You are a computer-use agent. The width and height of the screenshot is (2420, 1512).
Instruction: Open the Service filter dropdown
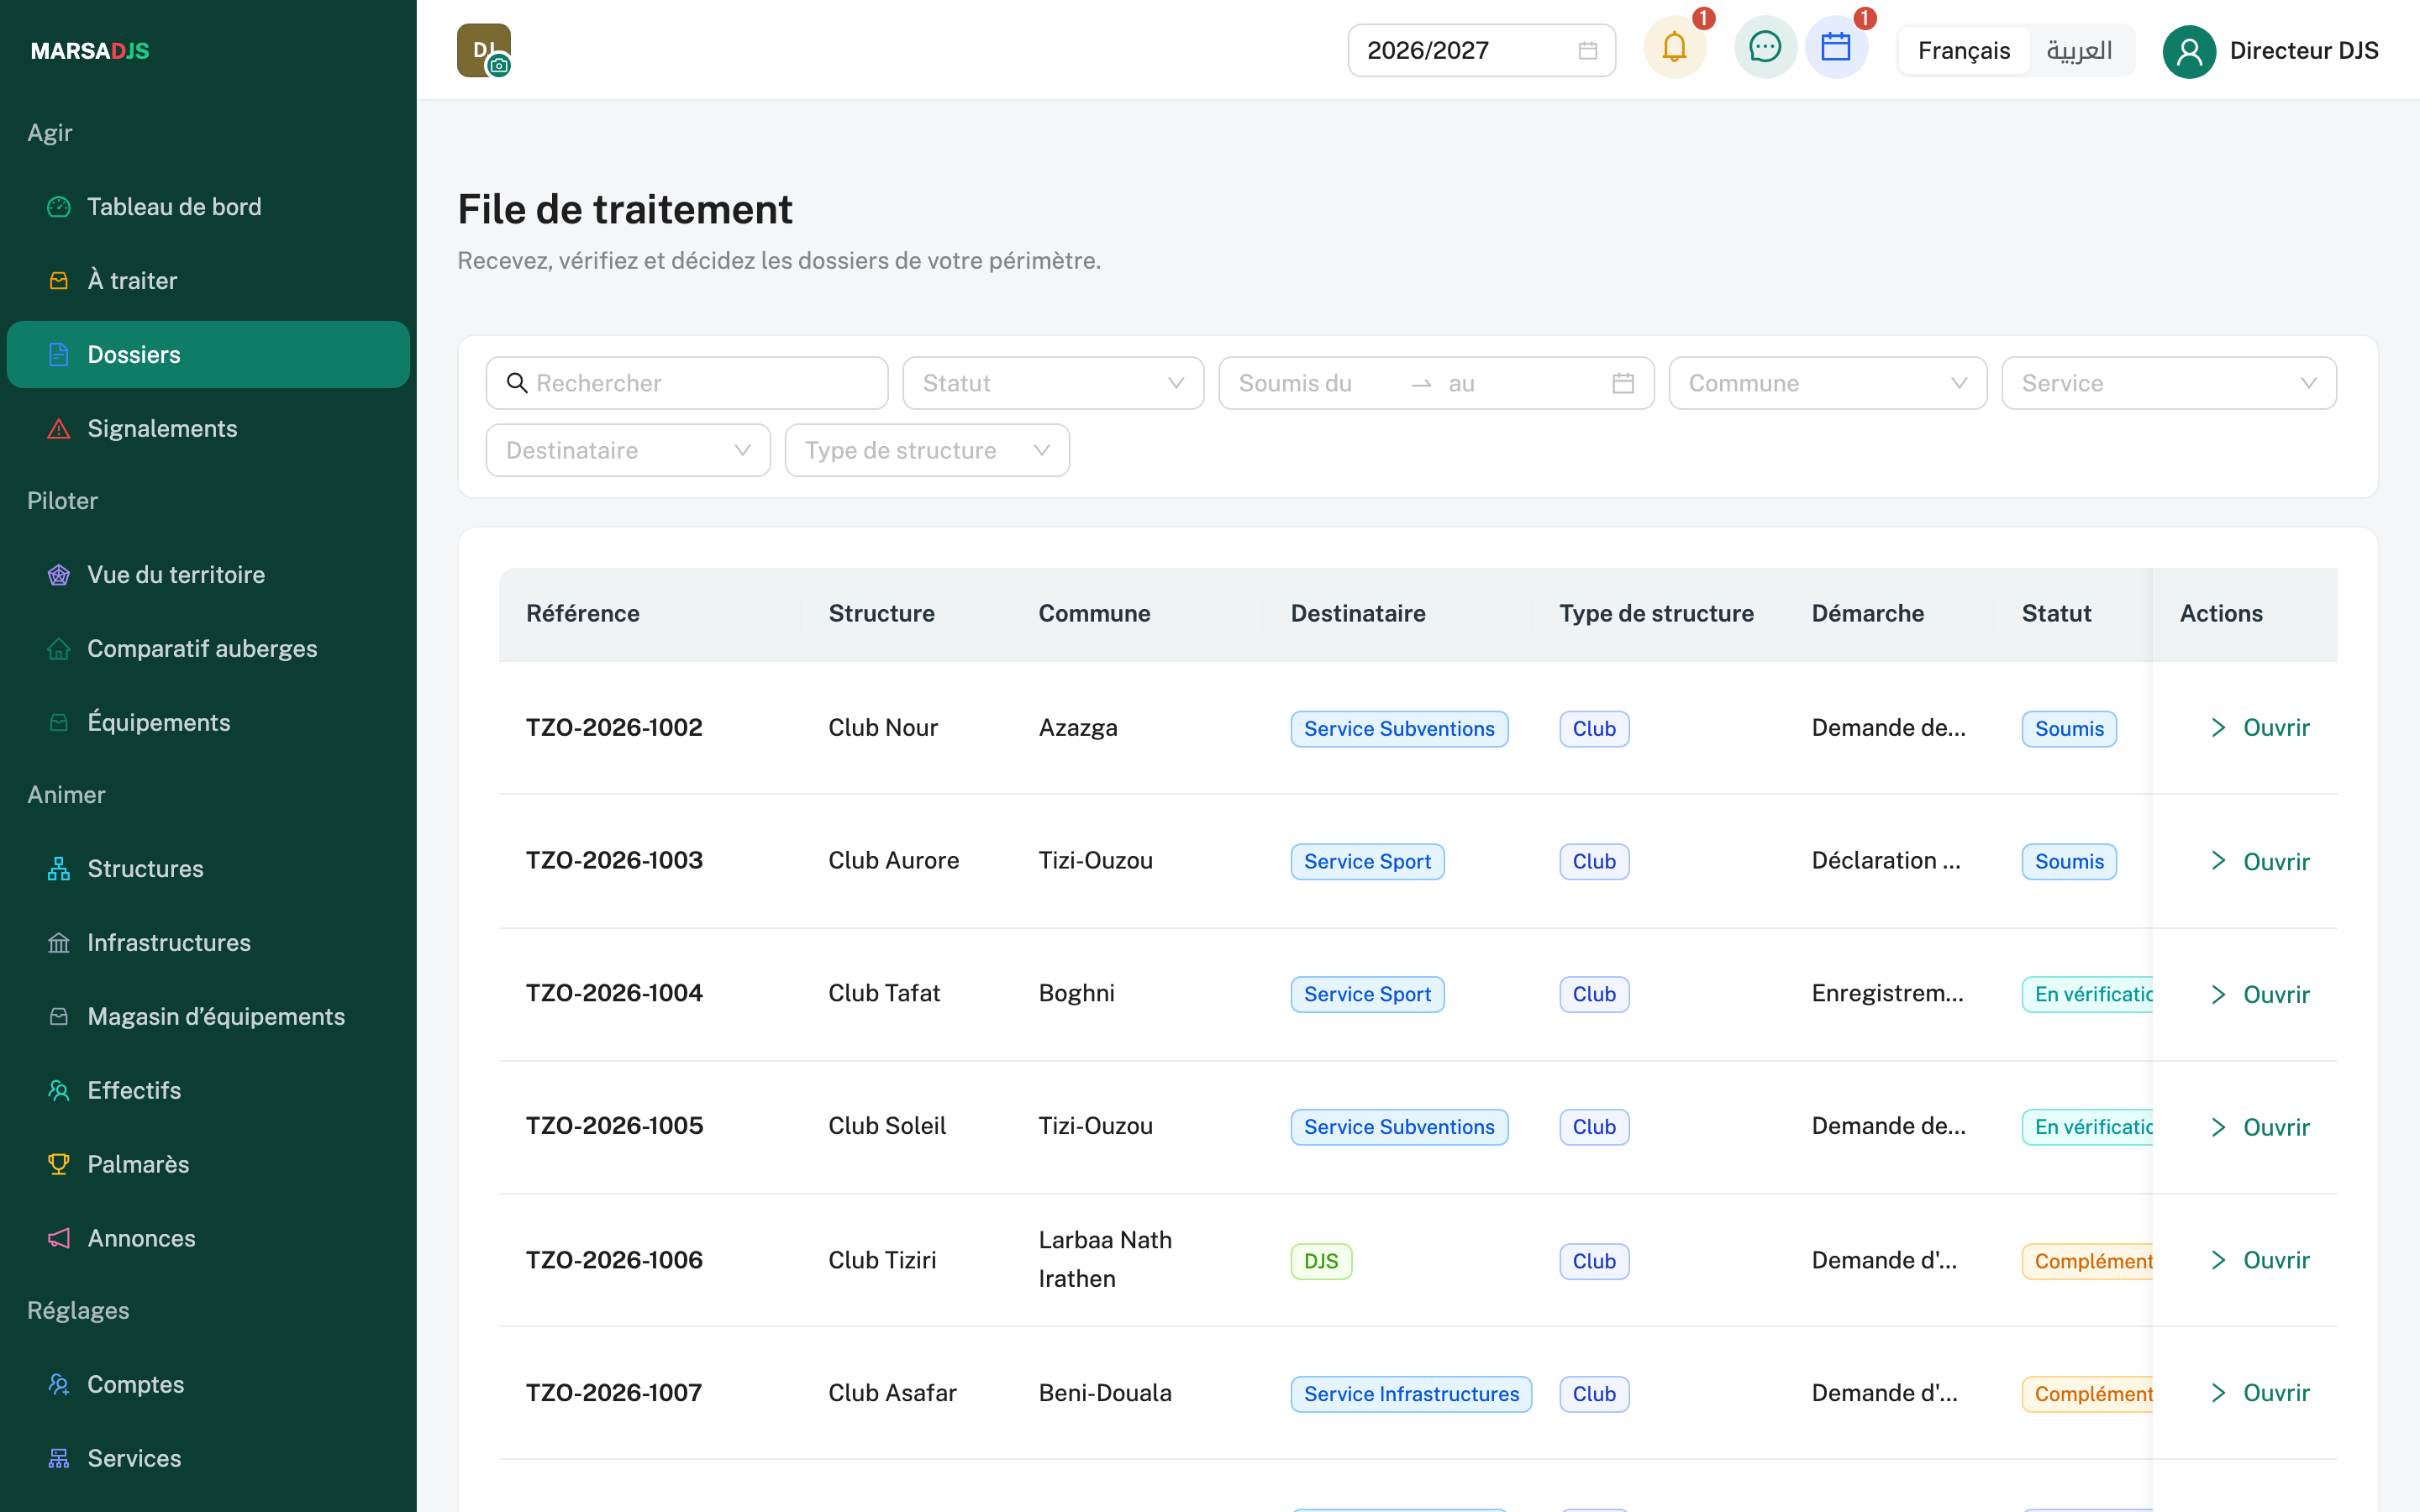2168,383
